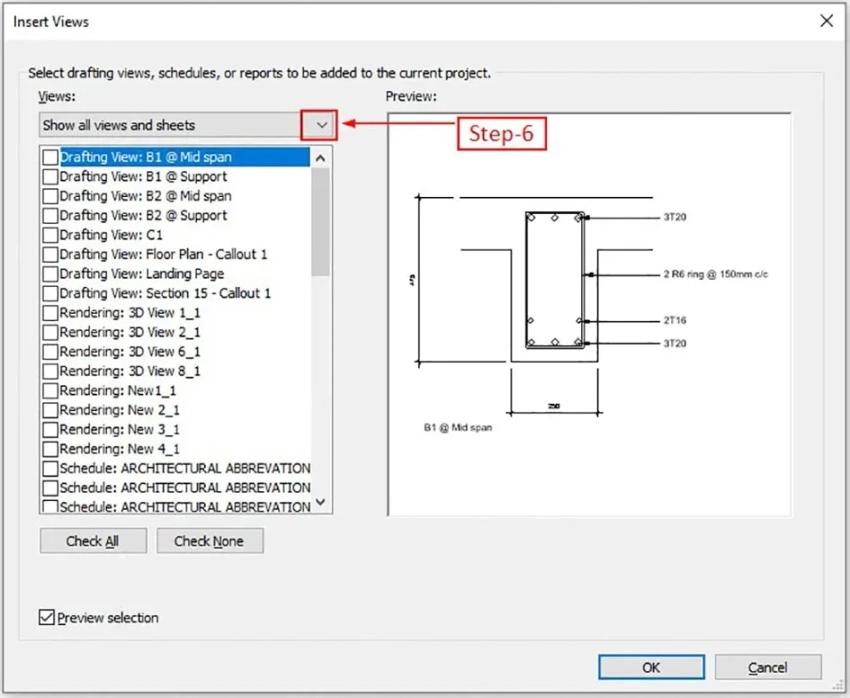Click the Show all views and sheets combo box
This screenshot has height=698, width=850.
170,125
